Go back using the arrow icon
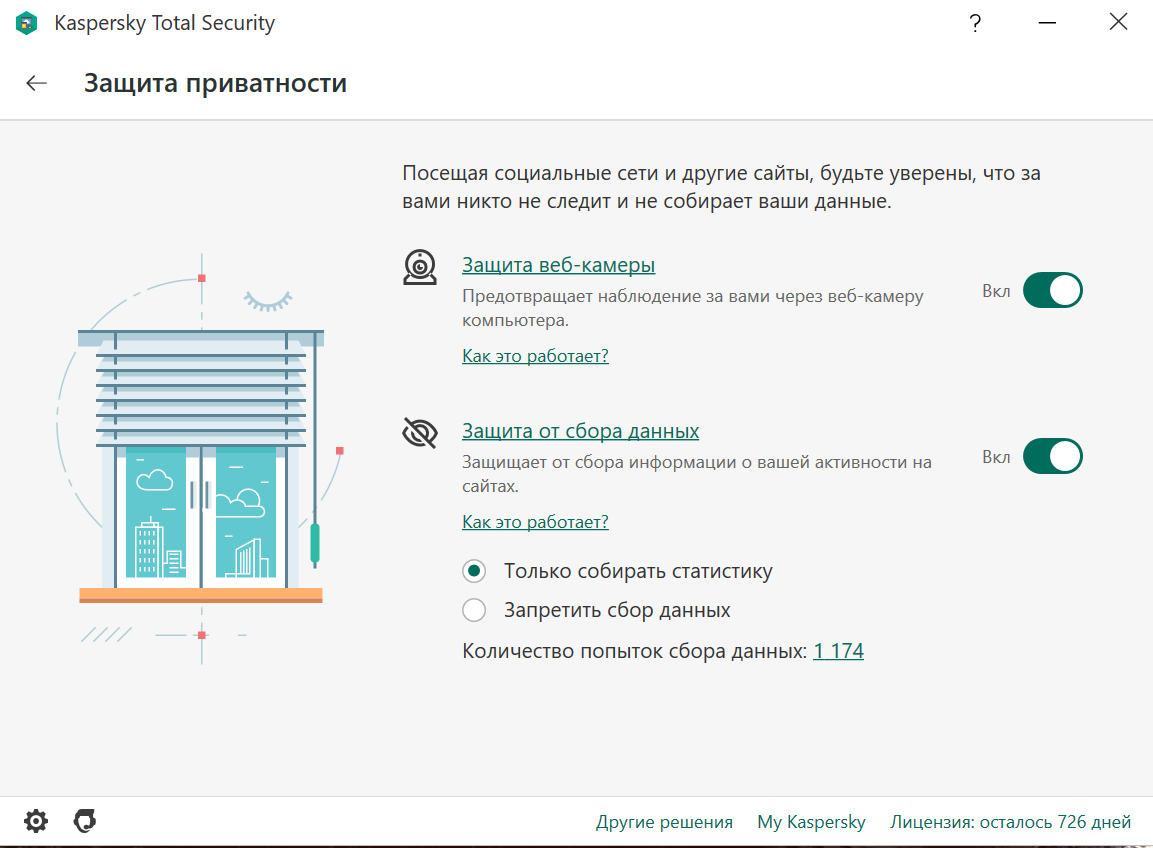Image resolution: width=1153 pixels, height=848 pixels. tap(36, 83)
